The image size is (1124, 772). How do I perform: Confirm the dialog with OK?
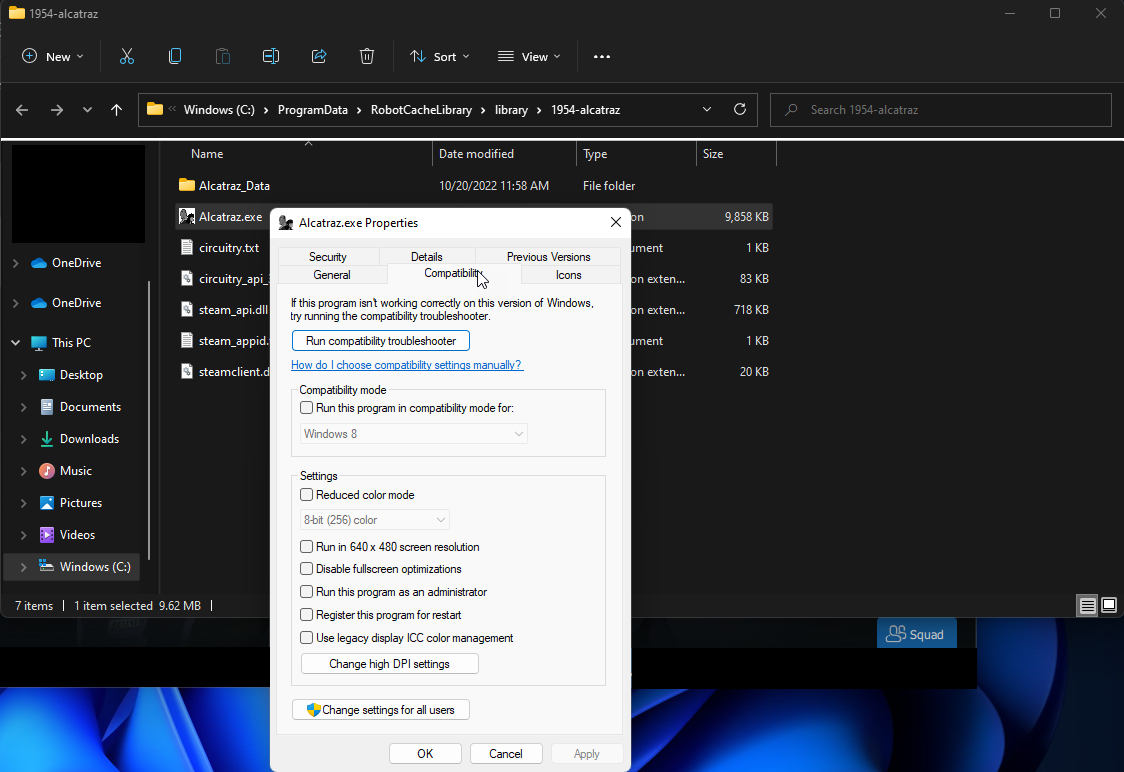tap(425, 753)
